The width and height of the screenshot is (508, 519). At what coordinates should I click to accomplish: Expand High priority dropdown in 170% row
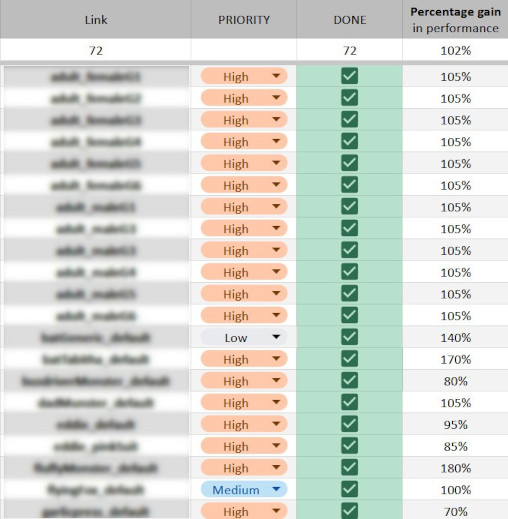tap(244, 359)
